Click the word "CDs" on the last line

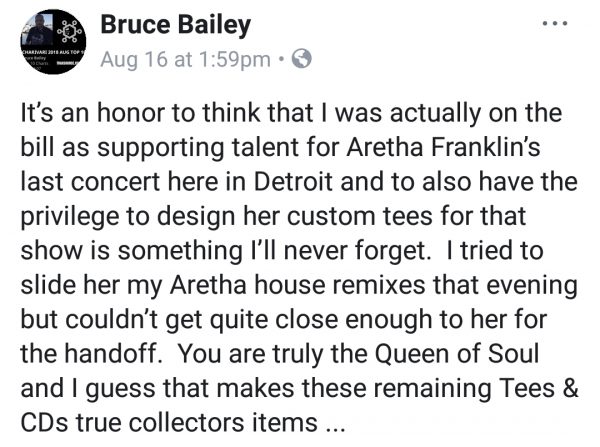pos(45,423)
